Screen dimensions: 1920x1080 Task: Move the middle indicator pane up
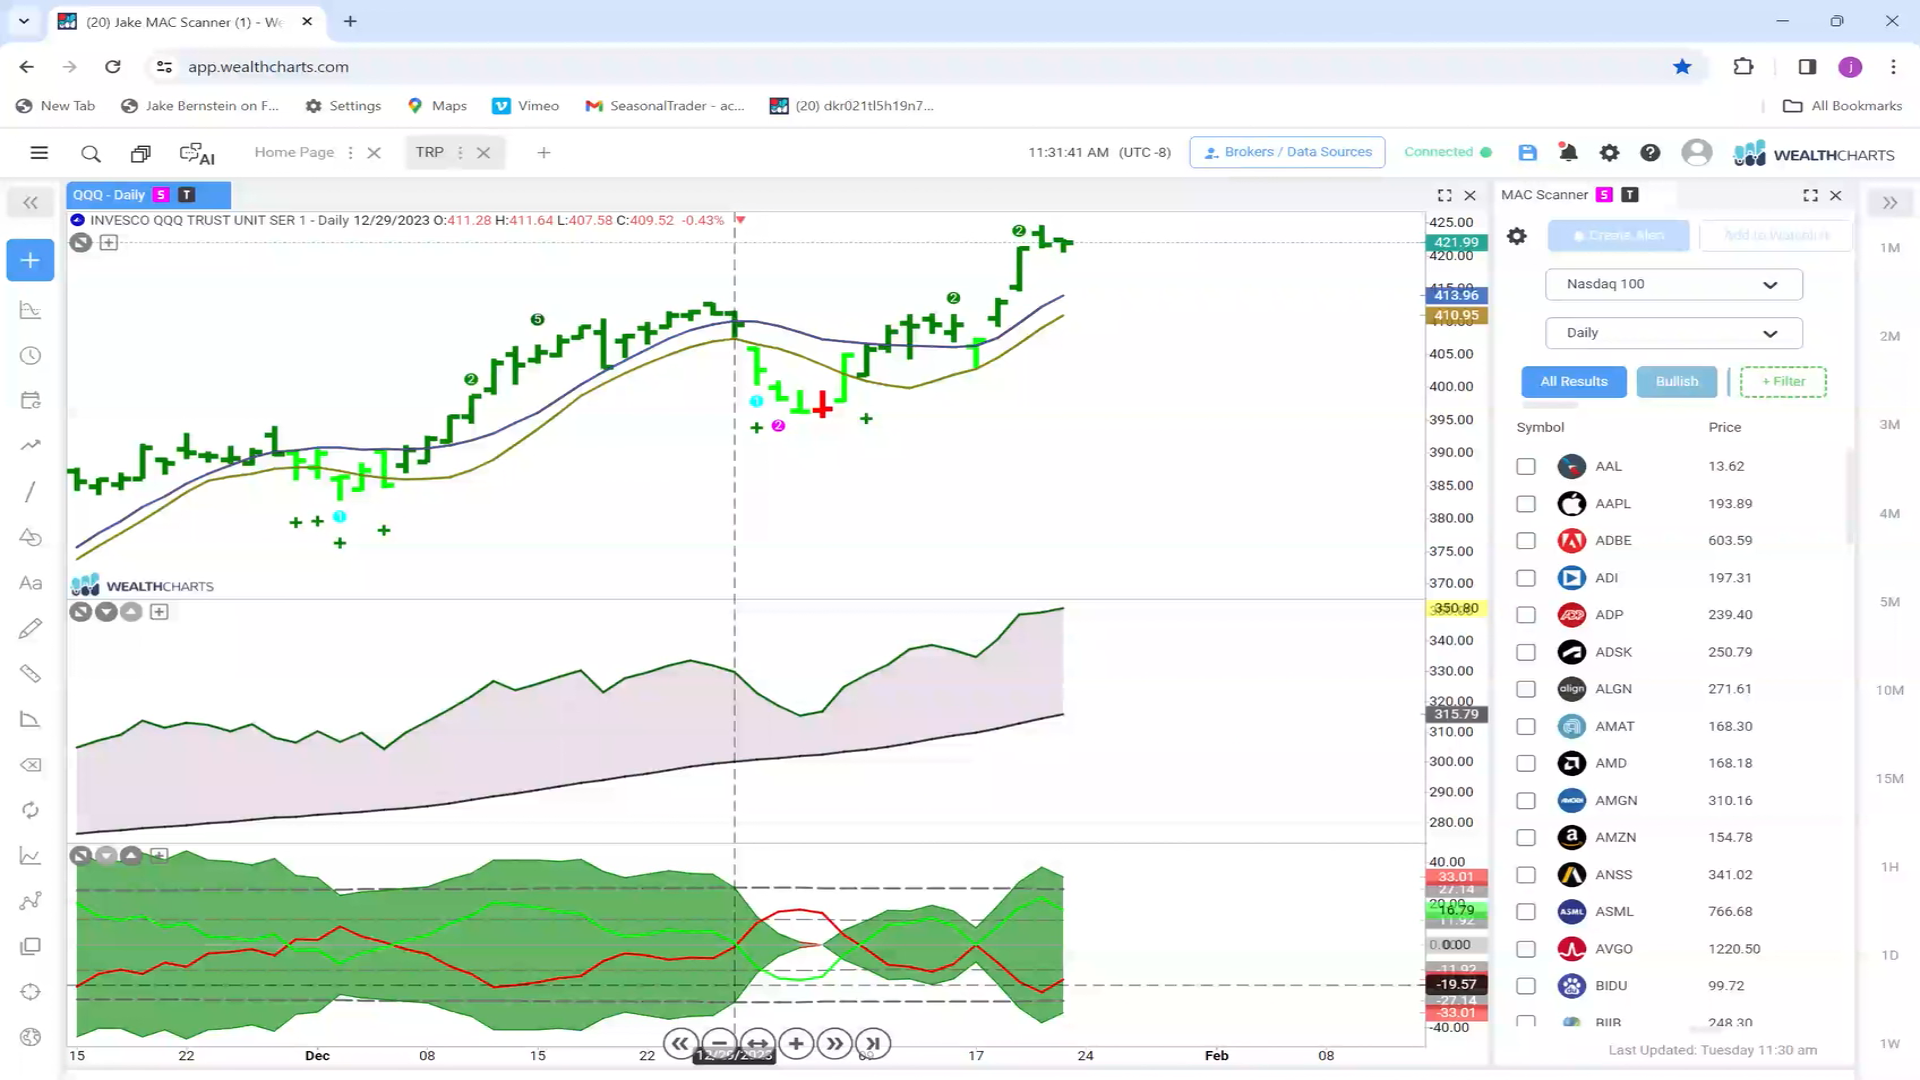(131, 612)
